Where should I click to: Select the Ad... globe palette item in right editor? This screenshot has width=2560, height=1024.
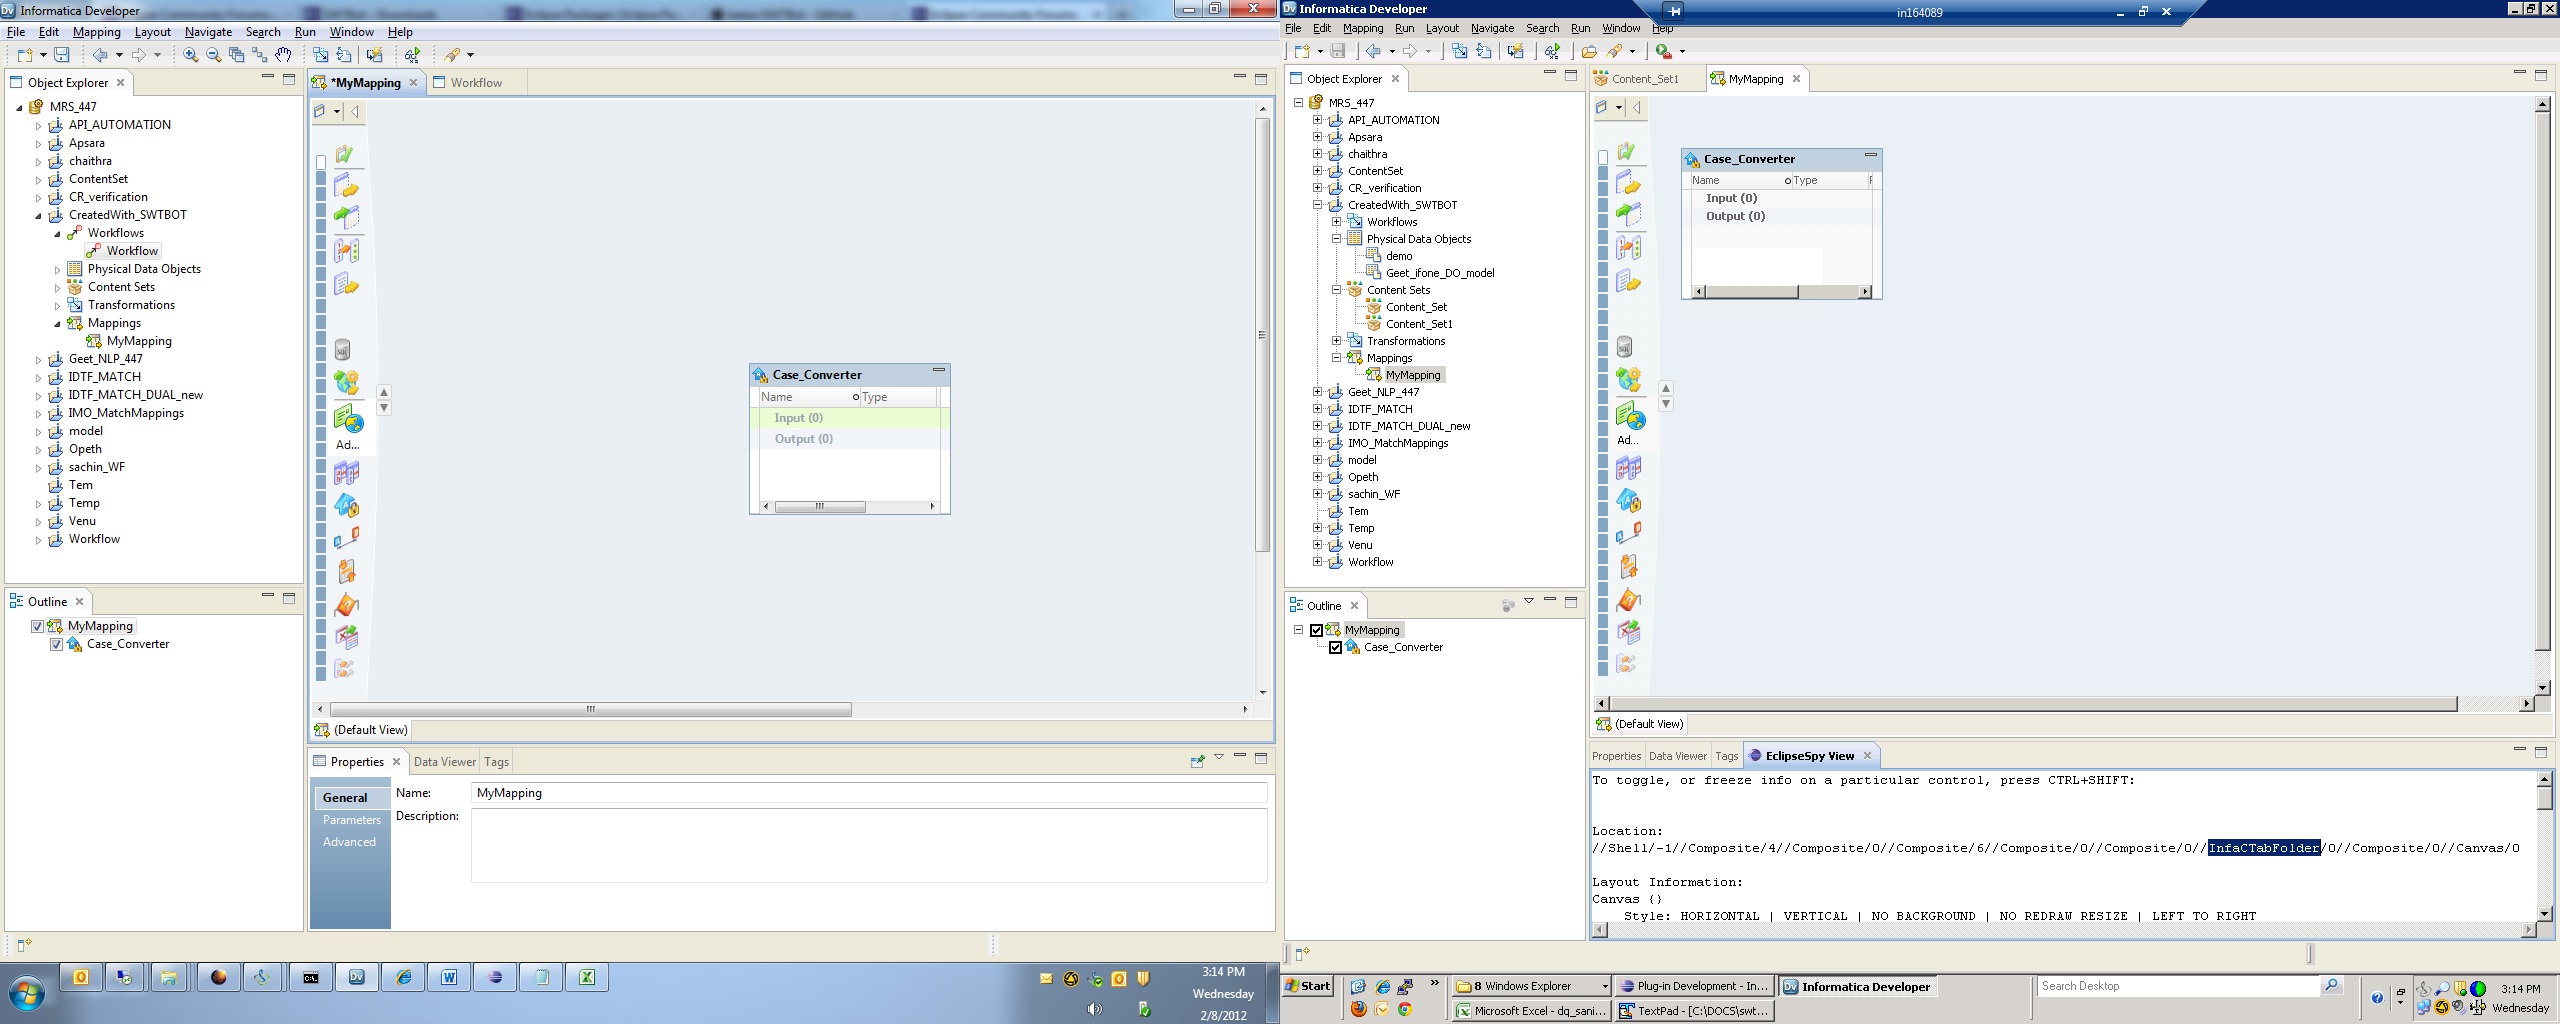(1630, 424)
